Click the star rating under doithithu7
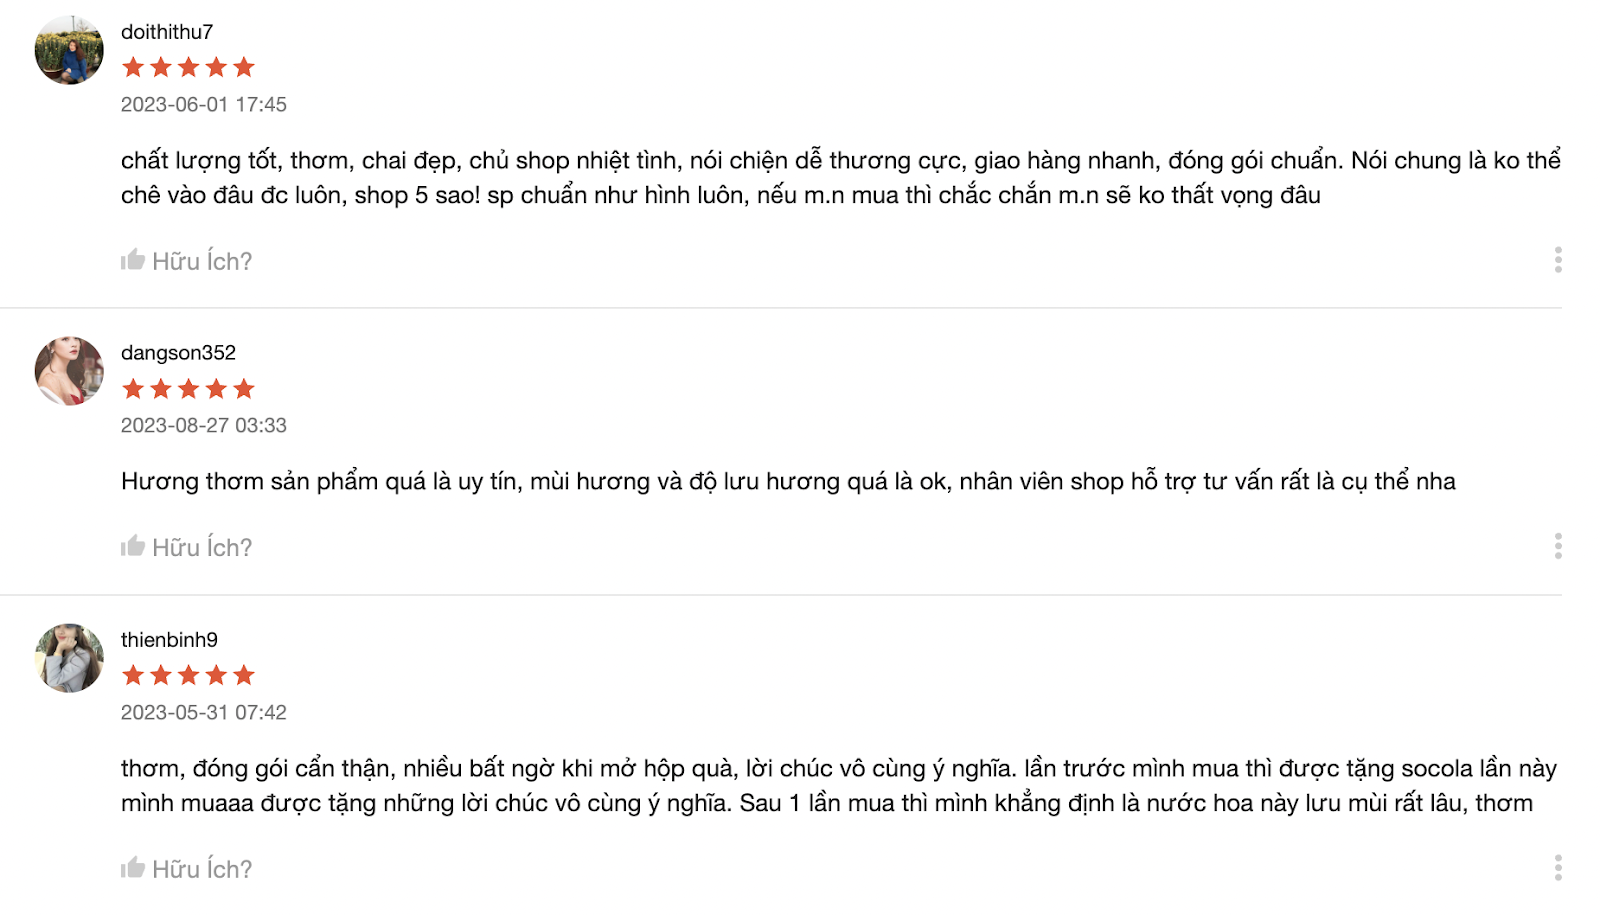The image size is (1600, 915). [x=188, y=67]
